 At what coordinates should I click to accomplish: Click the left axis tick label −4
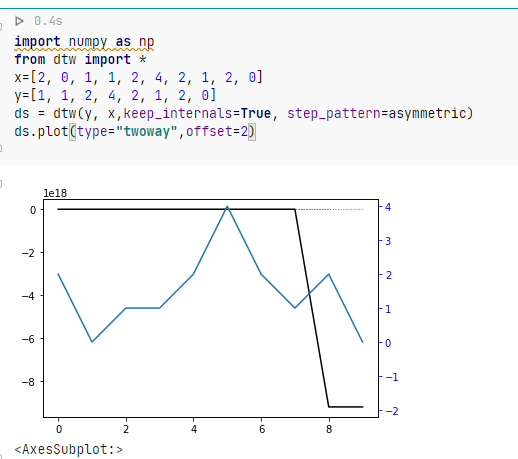coord(28,296)
